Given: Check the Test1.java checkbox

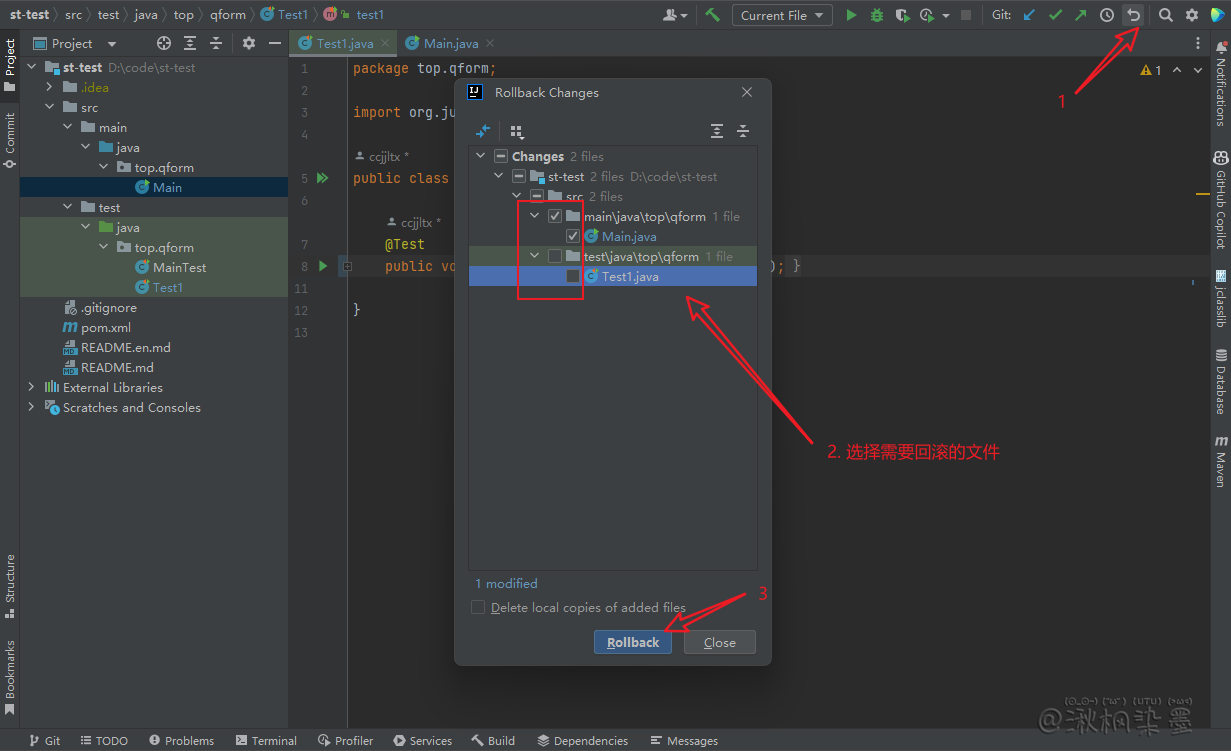Looking at the screenshot, I should point(573,277).
